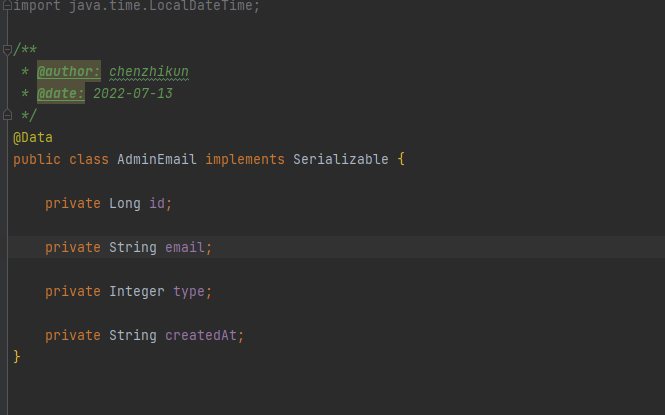Click the AdminEmail class name
The height and width of the screenshot is (415, 665).
pyautogui.click(x=157, y=159)
